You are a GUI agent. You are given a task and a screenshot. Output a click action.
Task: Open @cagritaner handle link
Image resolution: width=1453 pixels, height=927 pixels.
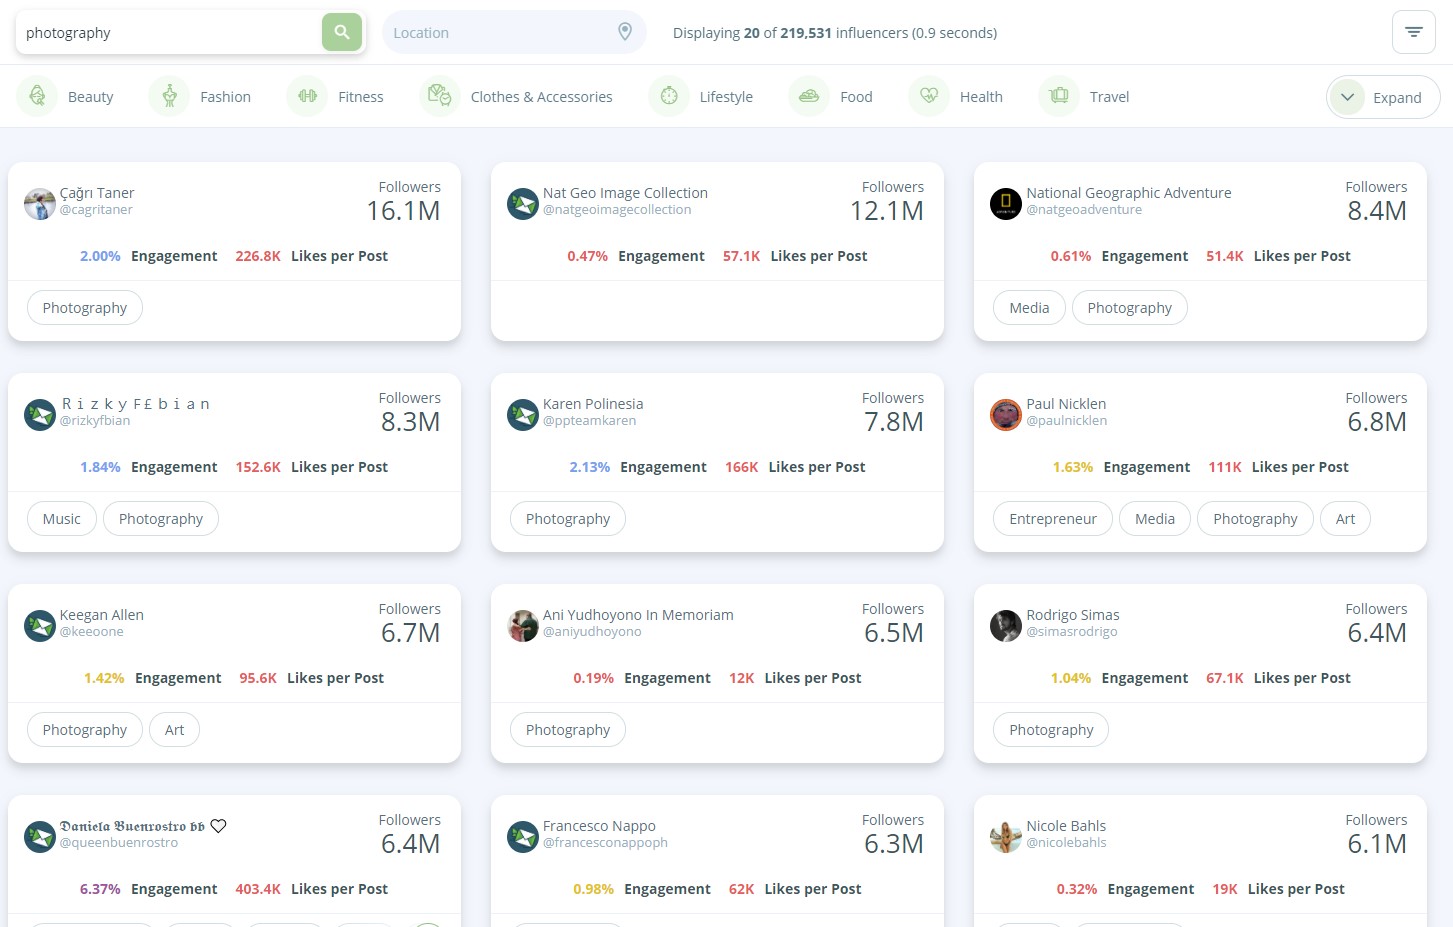[96, 210]
